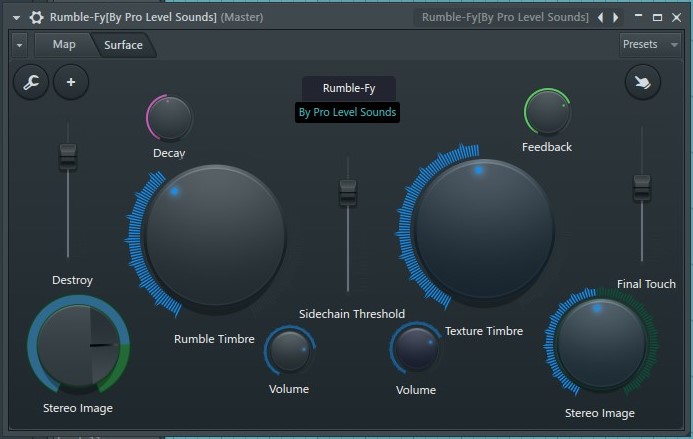Open plugin gear options in title bar
Image resolution: width=693 pixels, height=439 pixels.
coord(36,18)
